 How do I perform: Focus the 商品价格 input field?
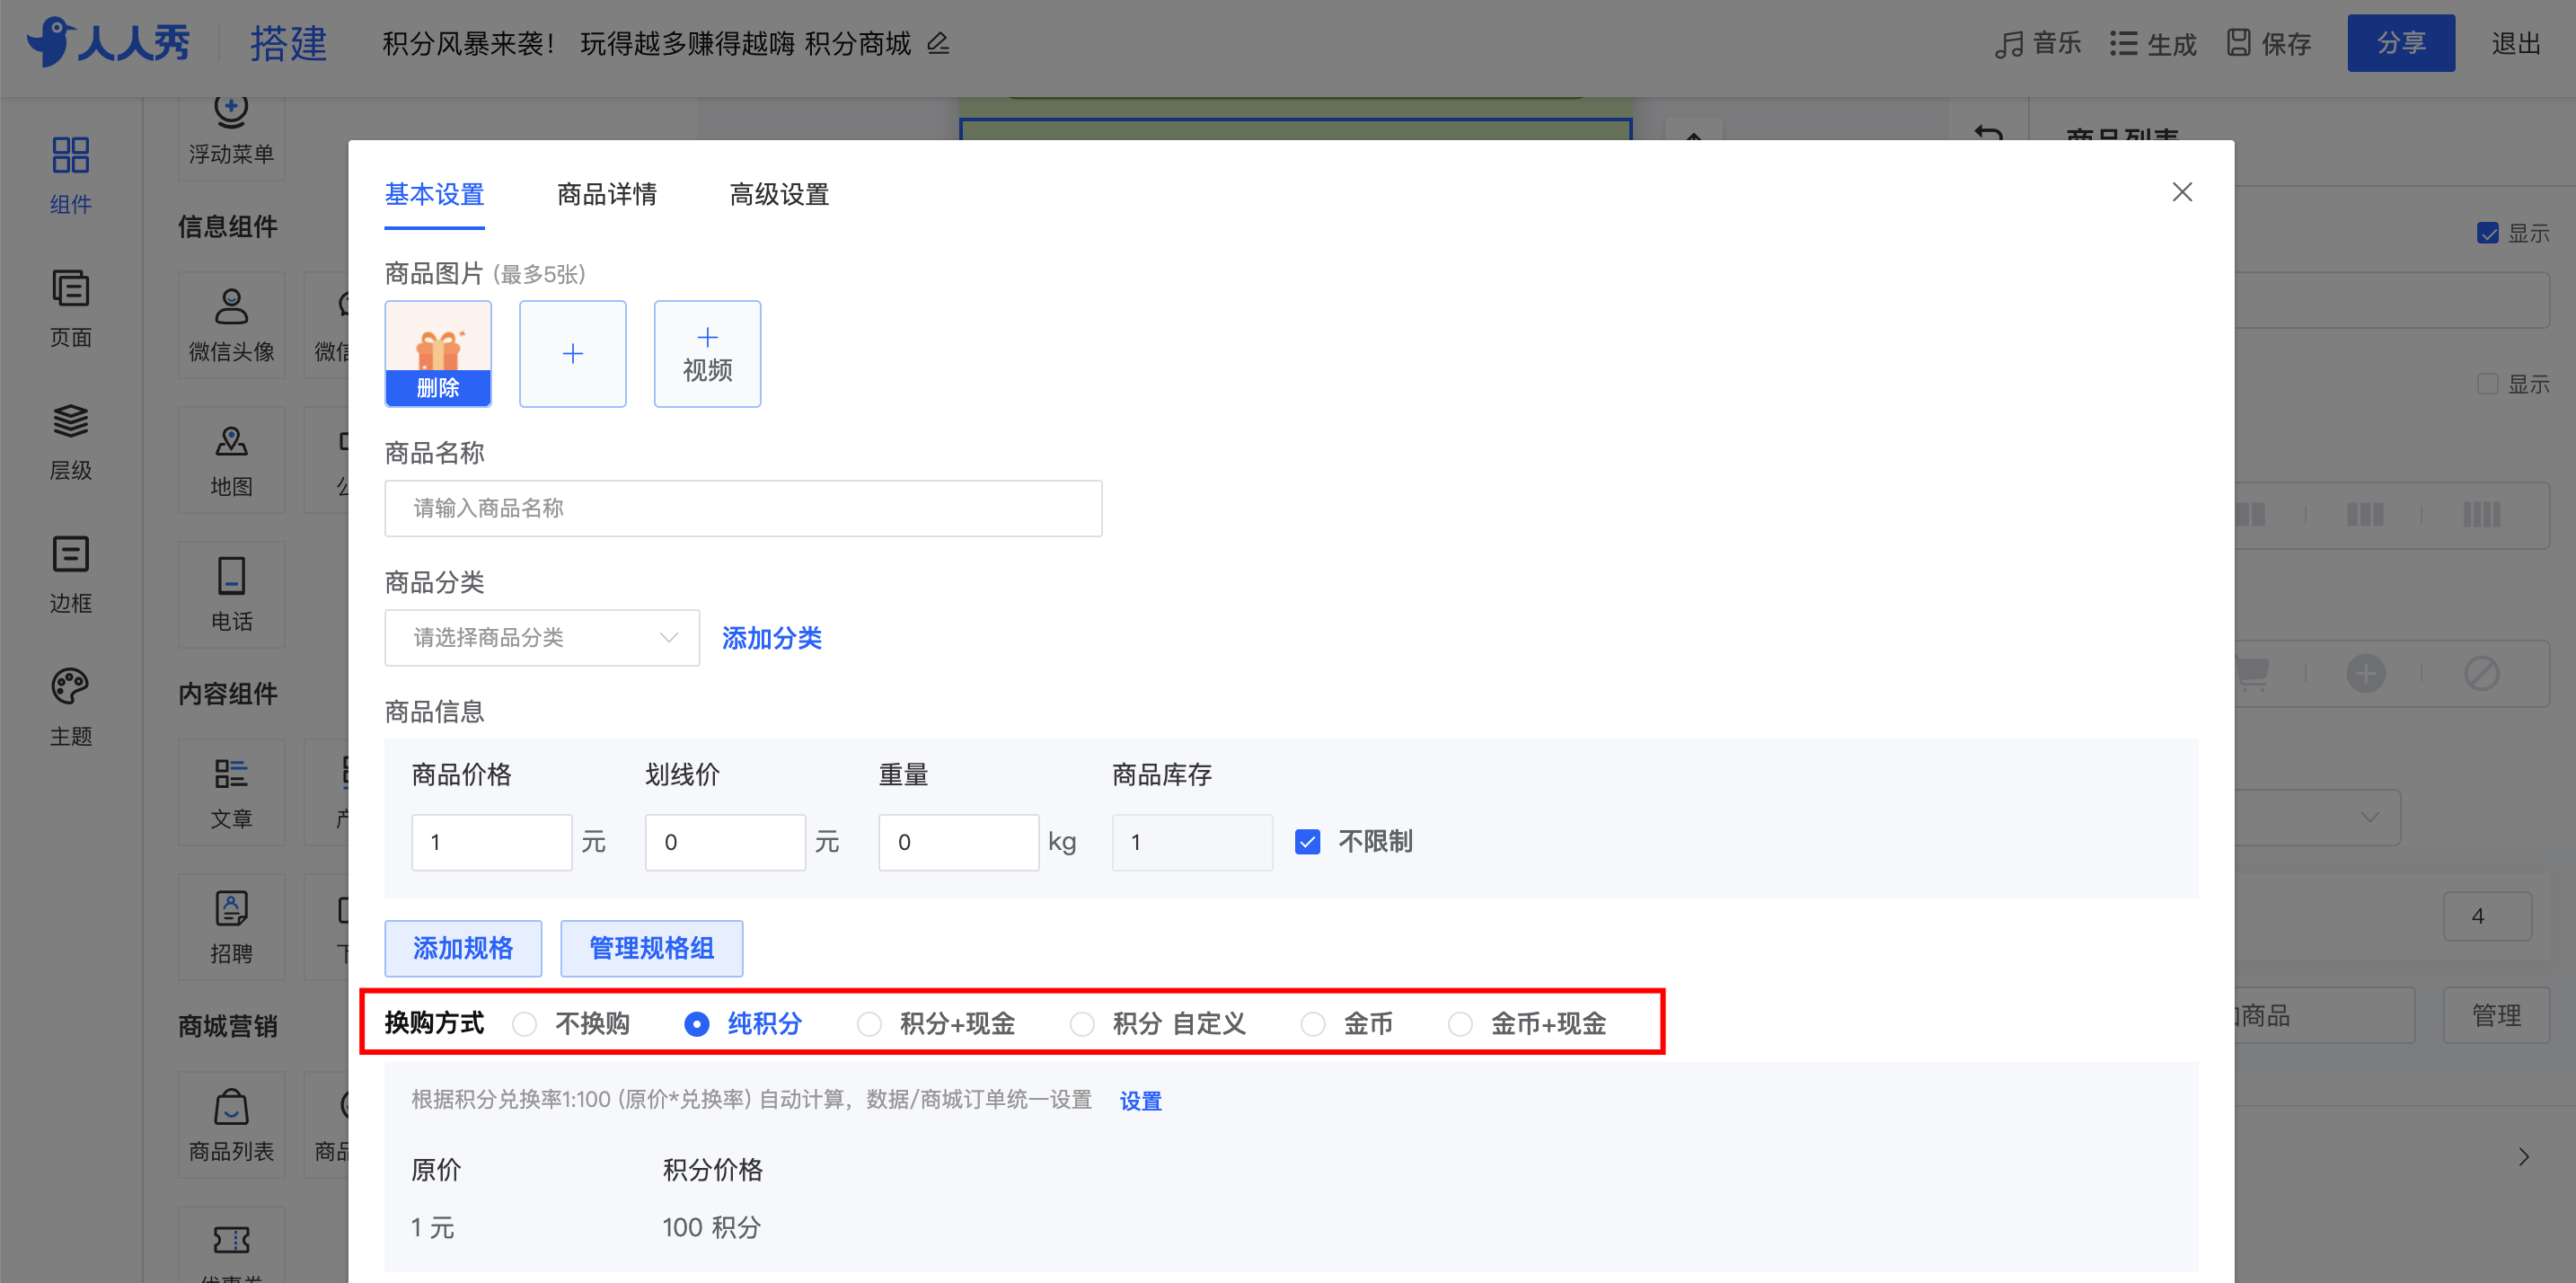492,842
